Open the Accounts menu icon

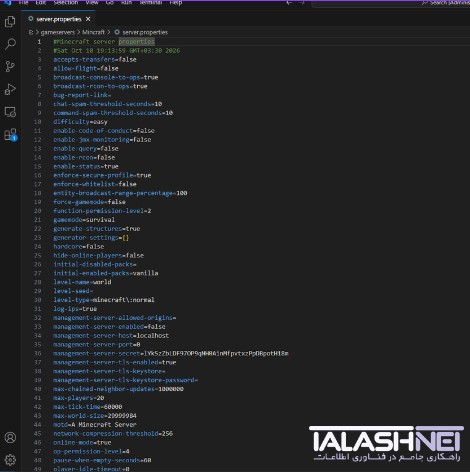[10, 437]
